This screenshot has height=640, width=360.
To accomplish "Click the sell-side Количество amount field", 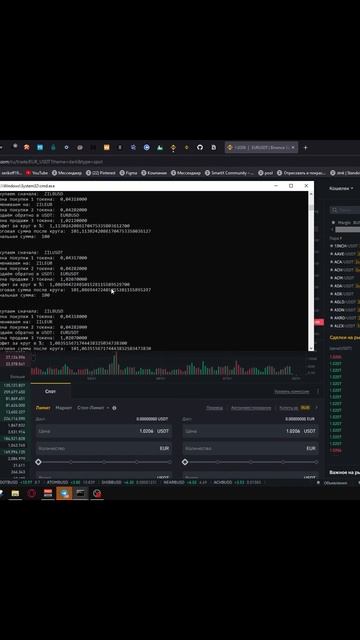I will 250,448.
